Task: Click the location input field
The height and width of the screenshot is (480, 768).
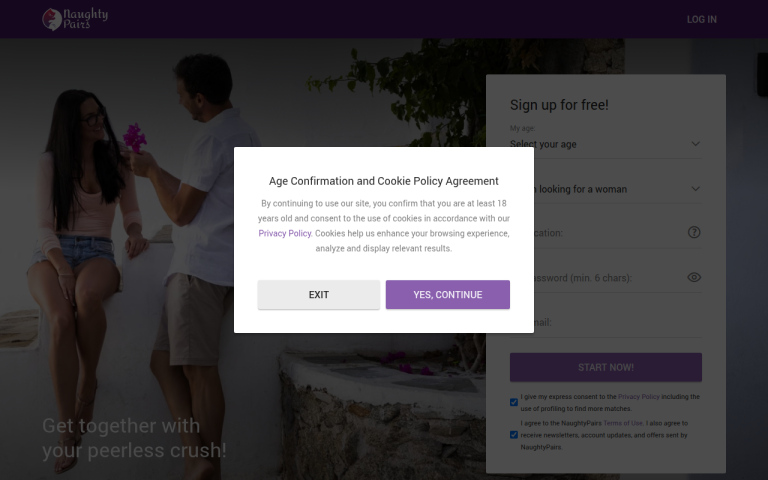Action: 605,233
